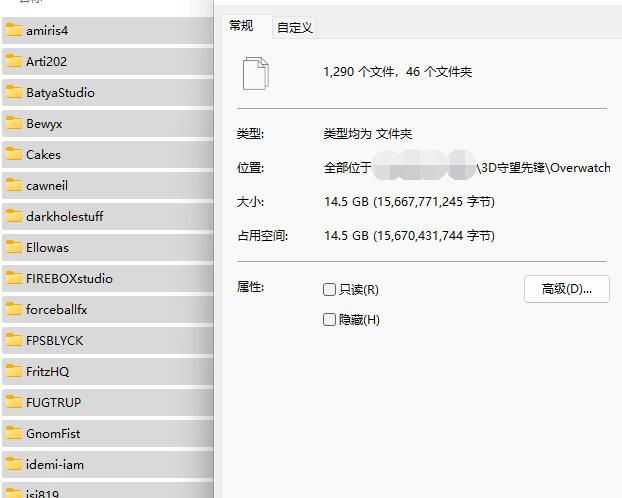
Task: Click the BatyaStudio folder icon
Action: (x=14, y=92)
